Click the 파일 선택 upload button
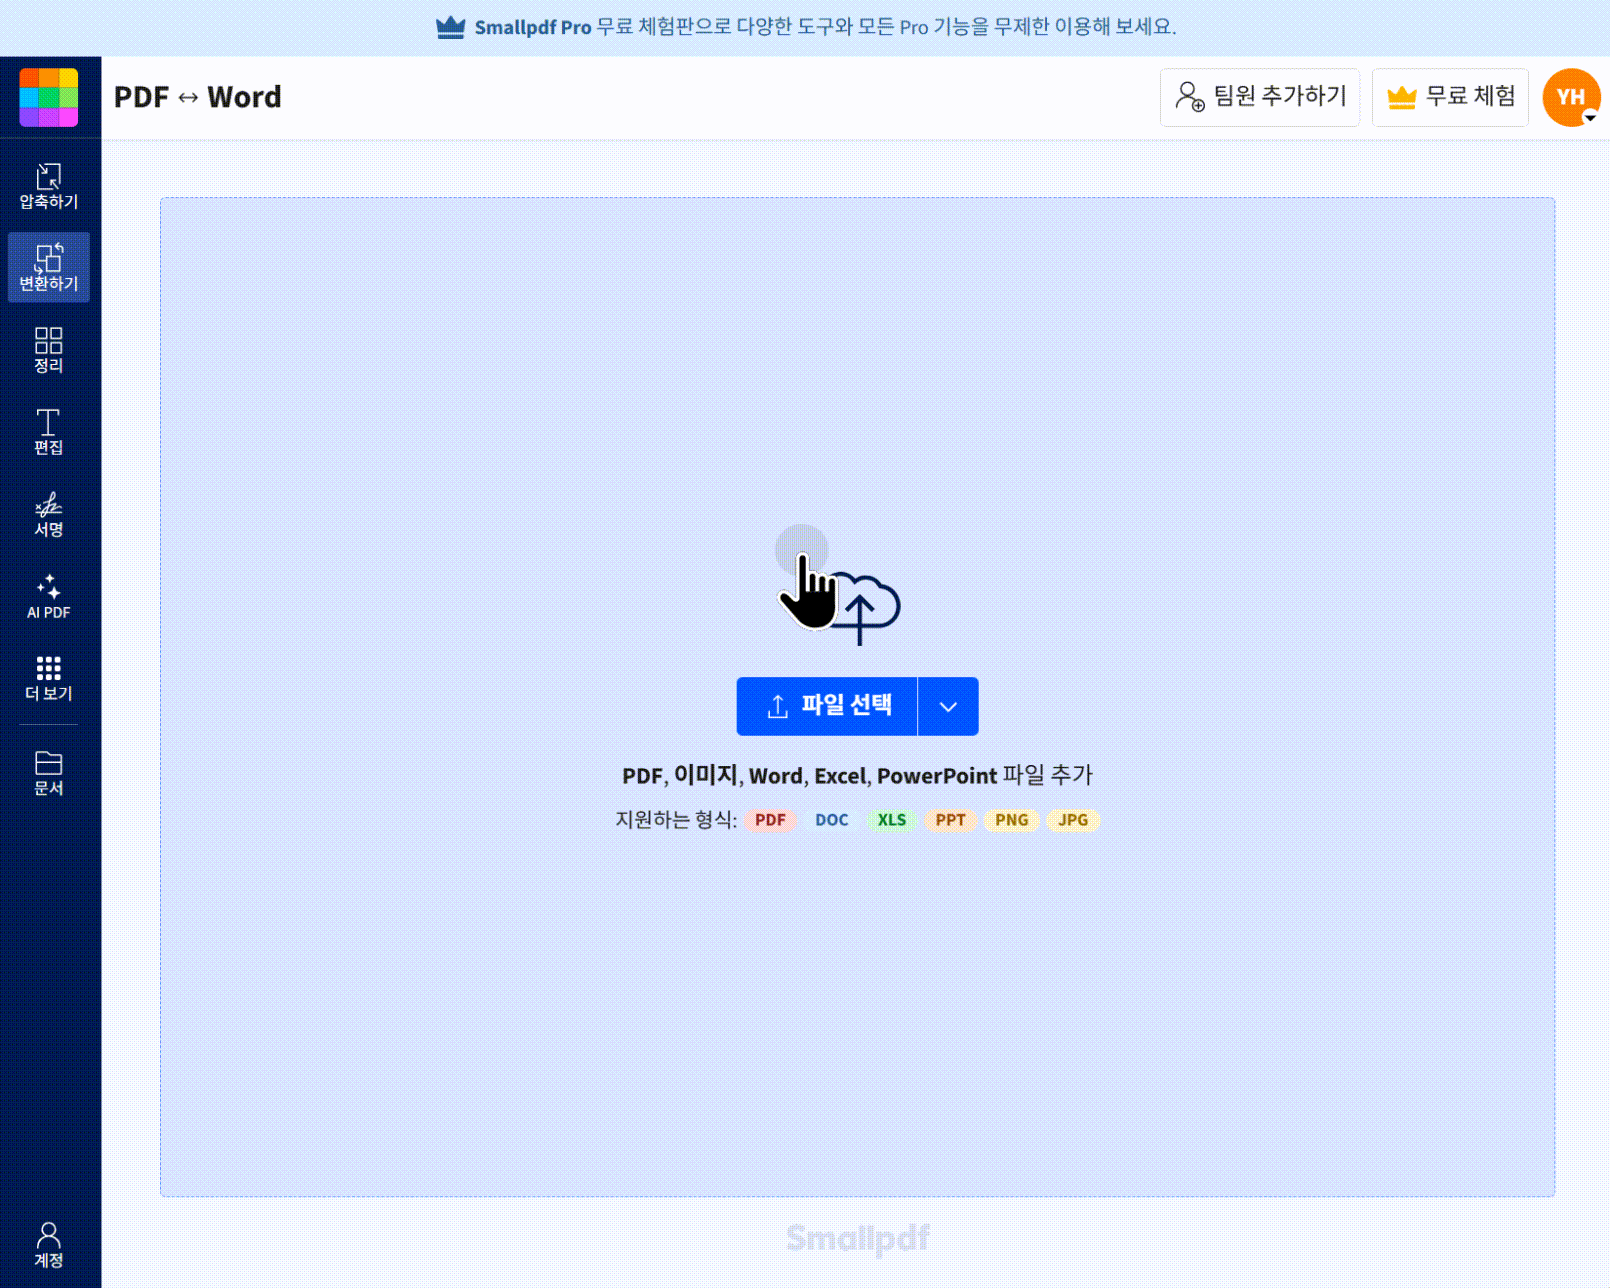 (x=827, y=706)
